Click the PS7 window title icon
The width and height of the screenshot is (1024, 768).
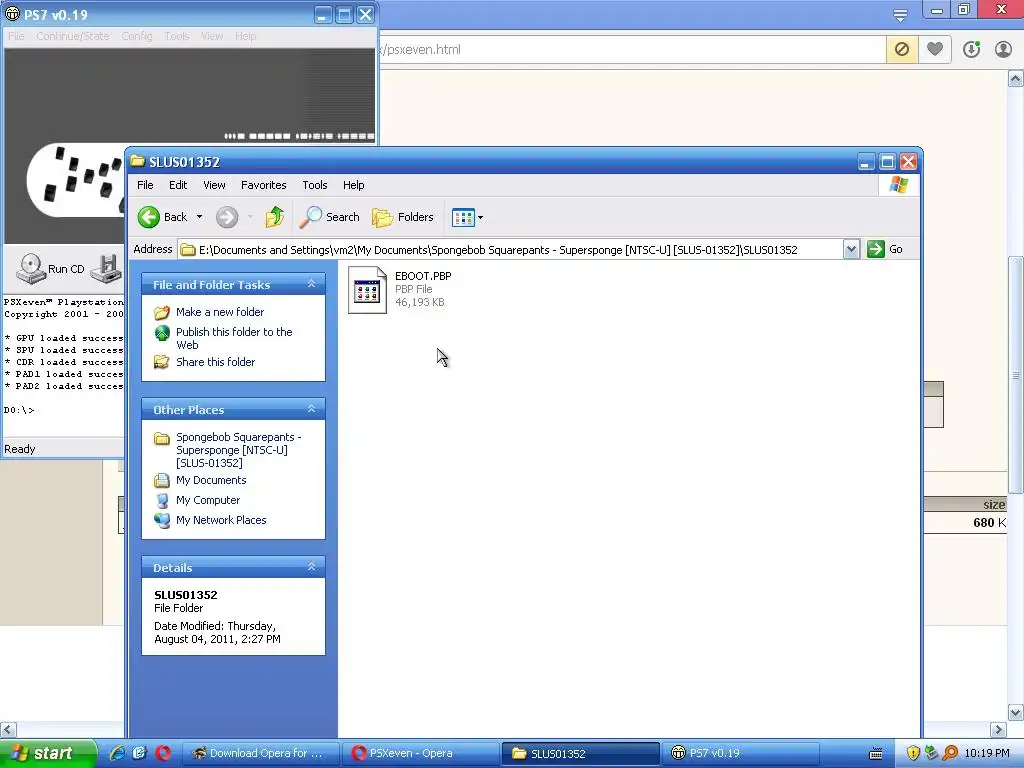click(x=12, y=14)
